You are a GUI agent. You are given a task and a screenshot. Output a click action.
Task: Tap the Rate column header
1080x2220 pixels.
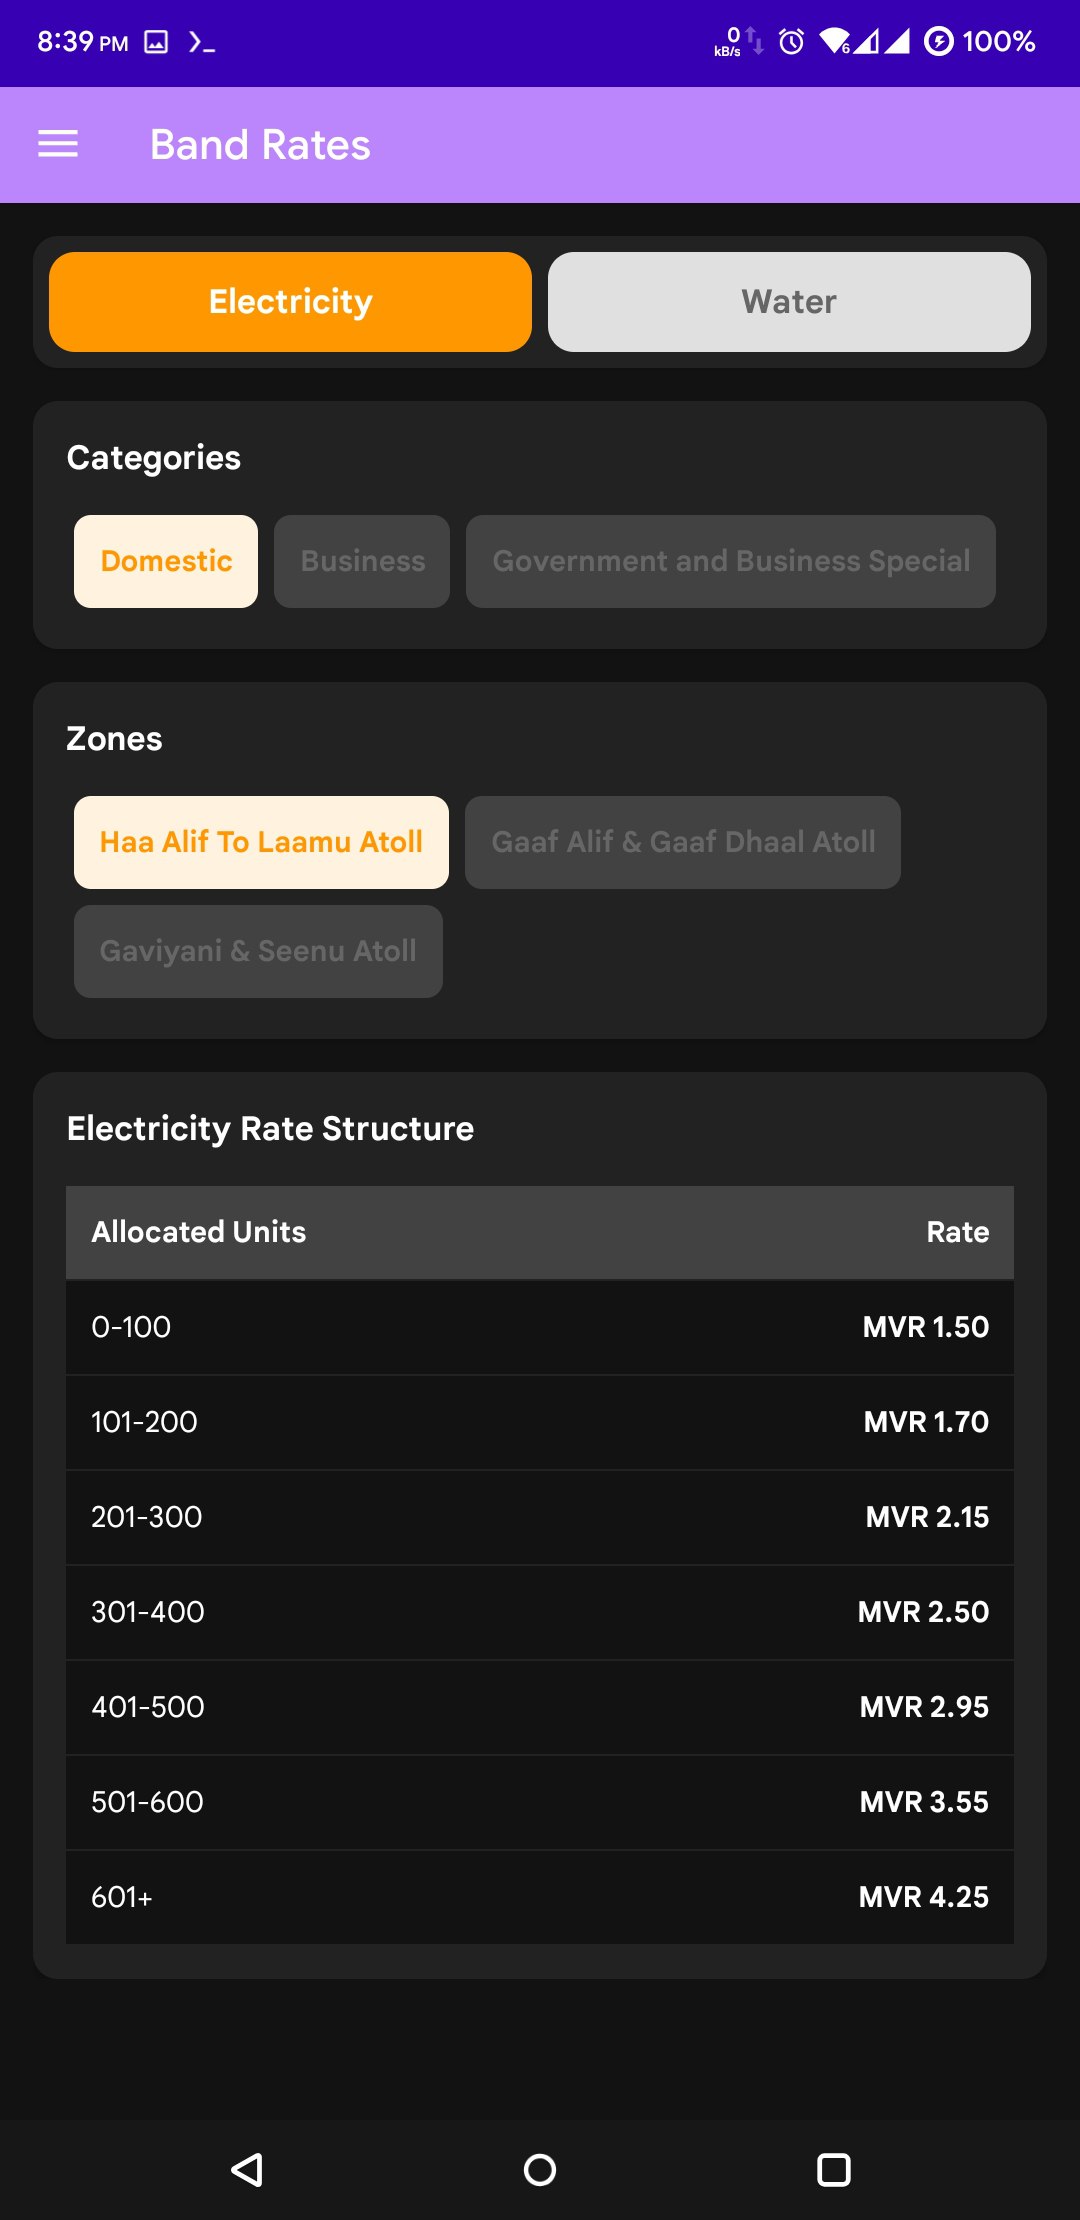(957, 1232)
